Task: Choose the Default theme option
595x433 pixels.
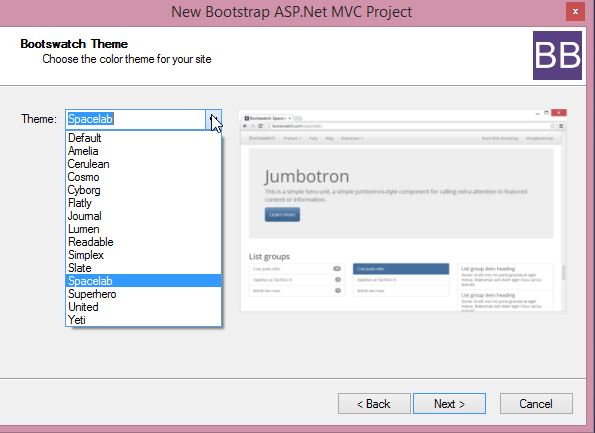Action: [x=143, y=138]
